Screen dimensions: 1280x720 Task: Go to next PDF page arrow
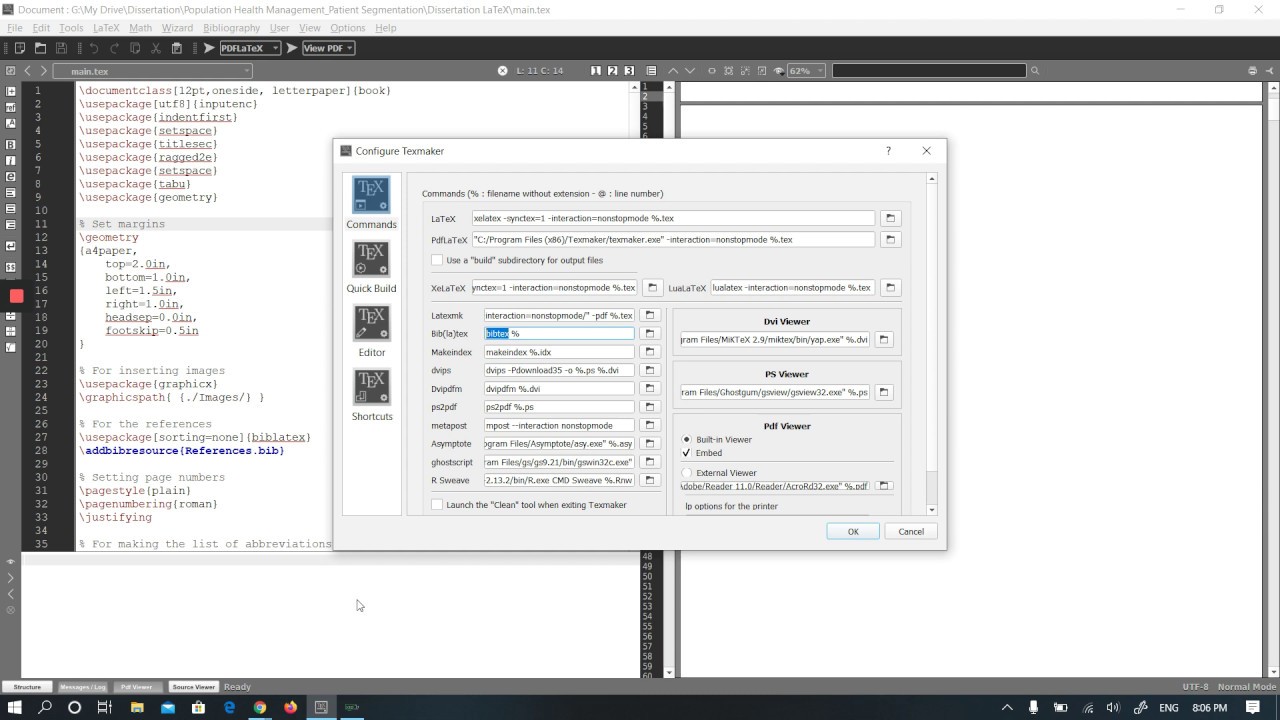click(689, 71)
